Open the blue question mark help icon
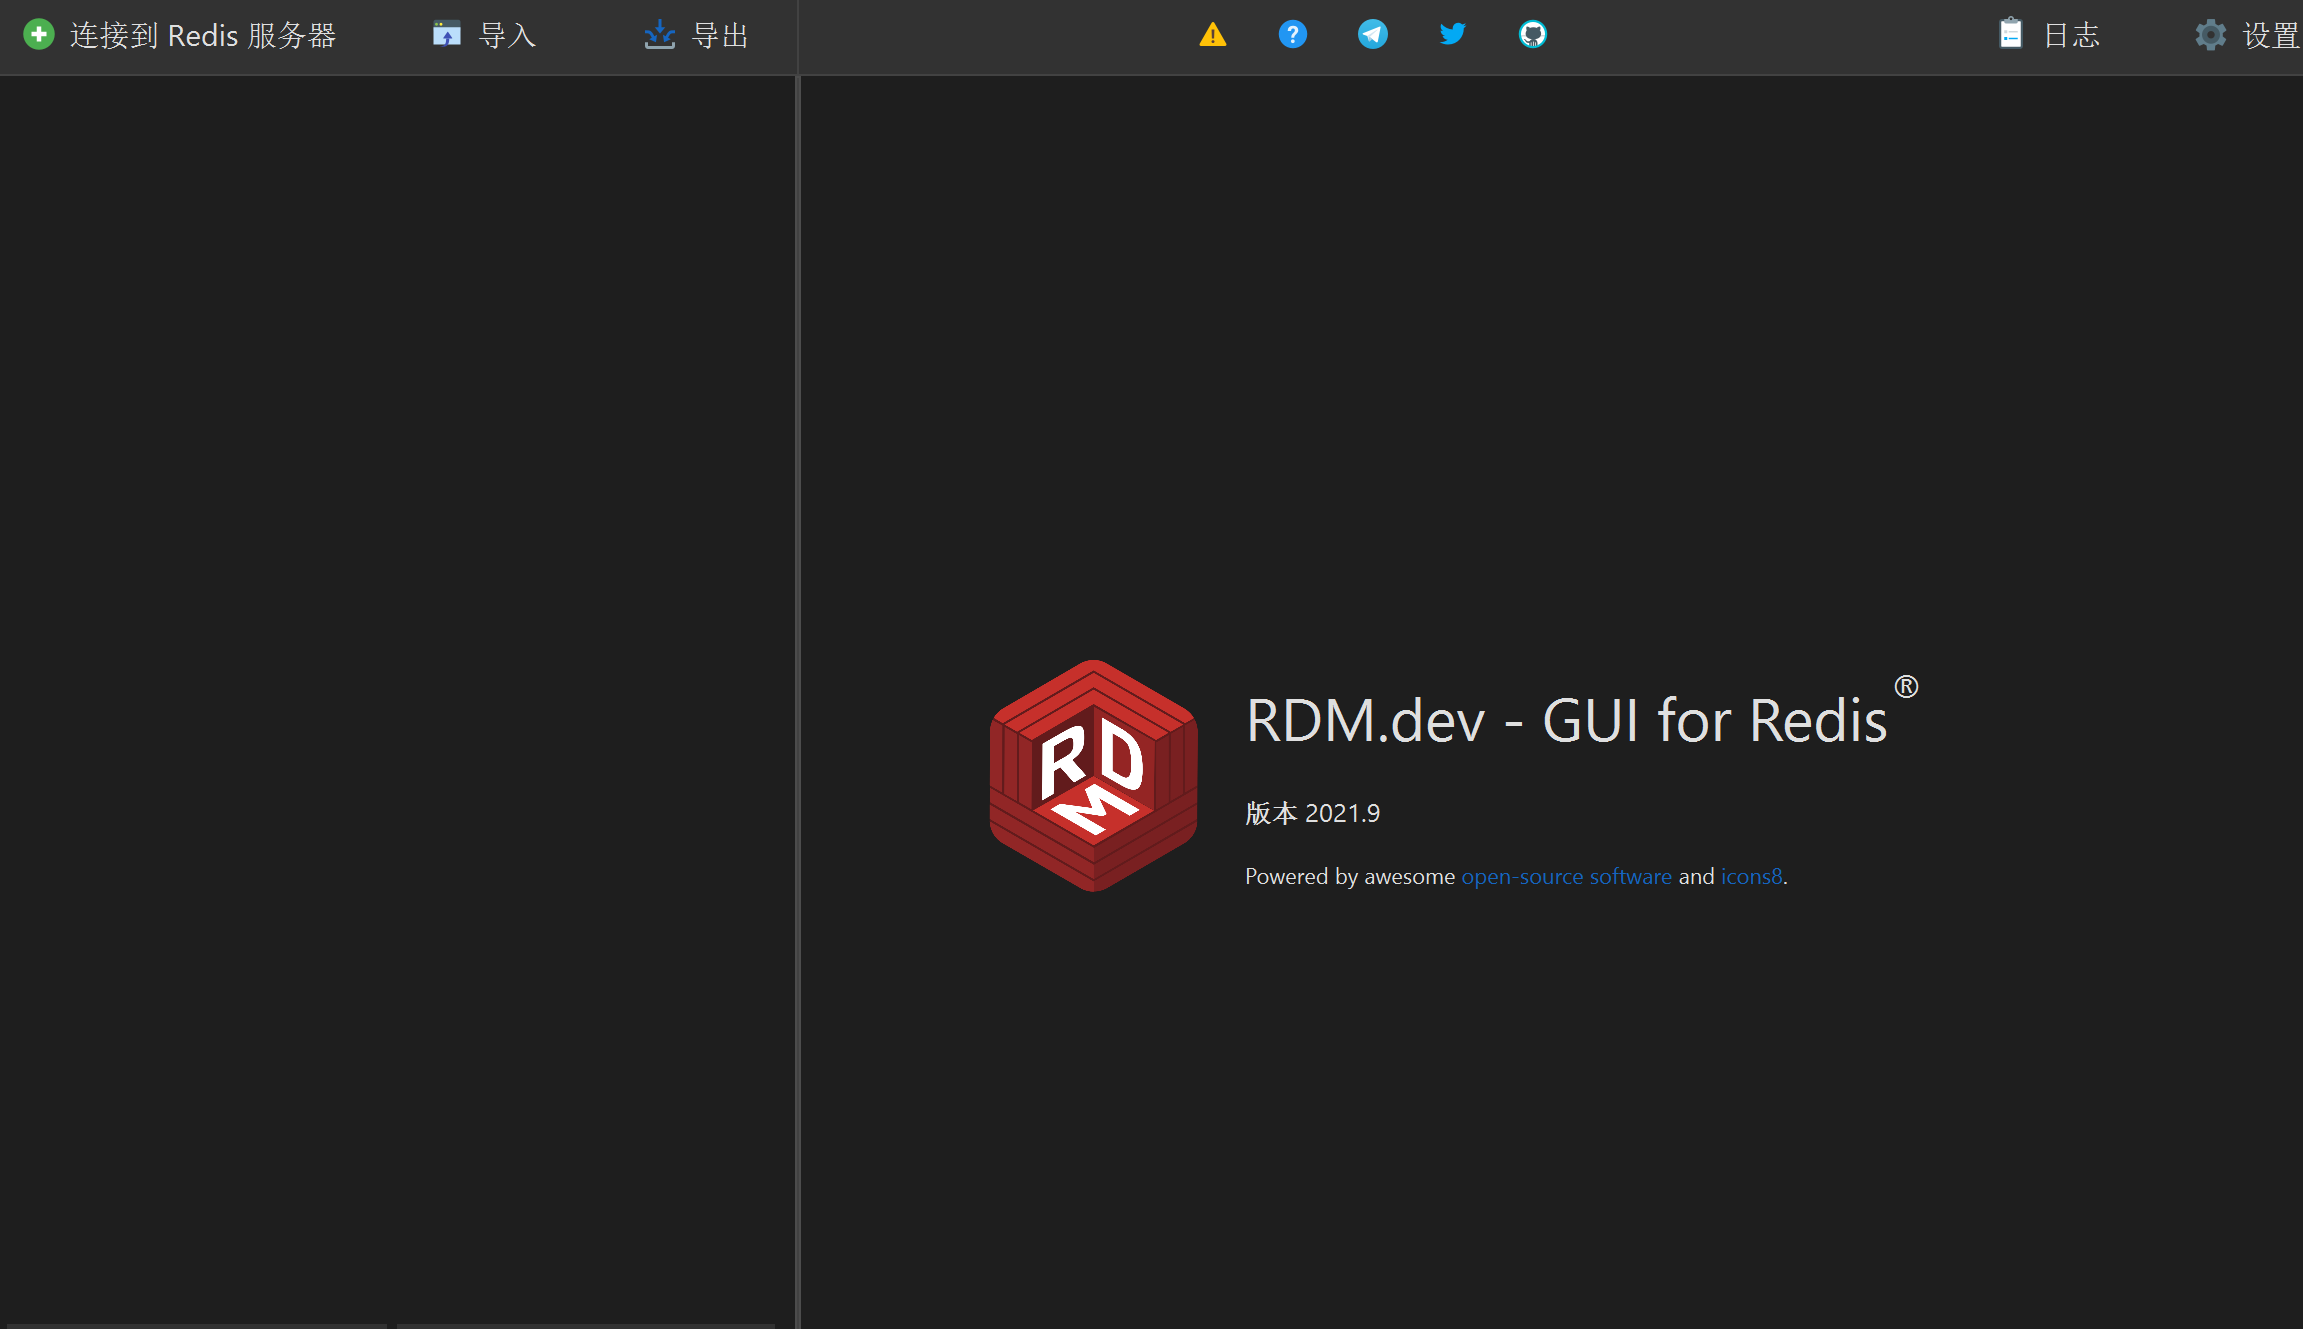 (1293, 35)
